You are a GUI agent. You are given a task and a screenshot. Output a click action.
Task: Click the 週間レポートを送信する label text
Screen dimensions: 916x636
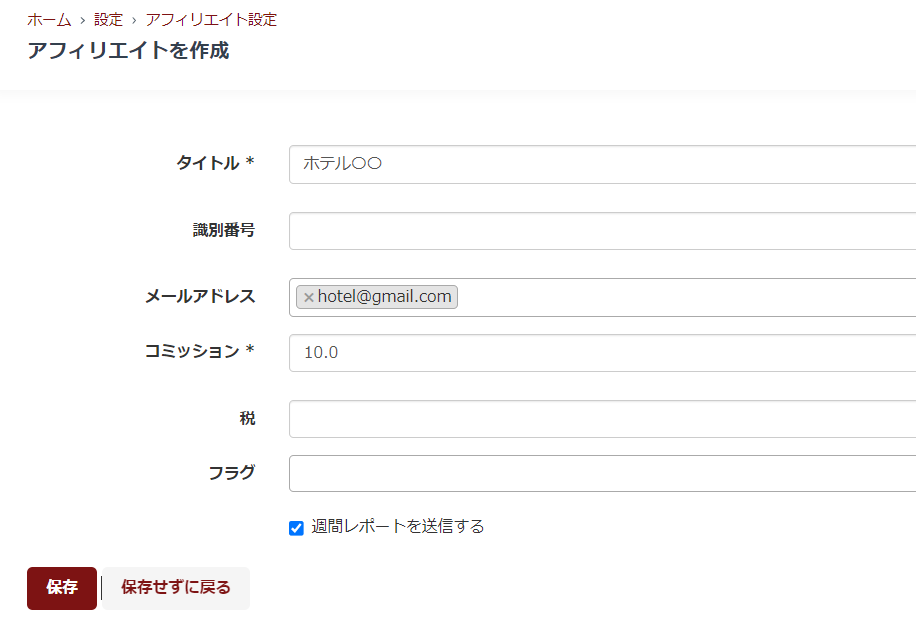point(397,527)
